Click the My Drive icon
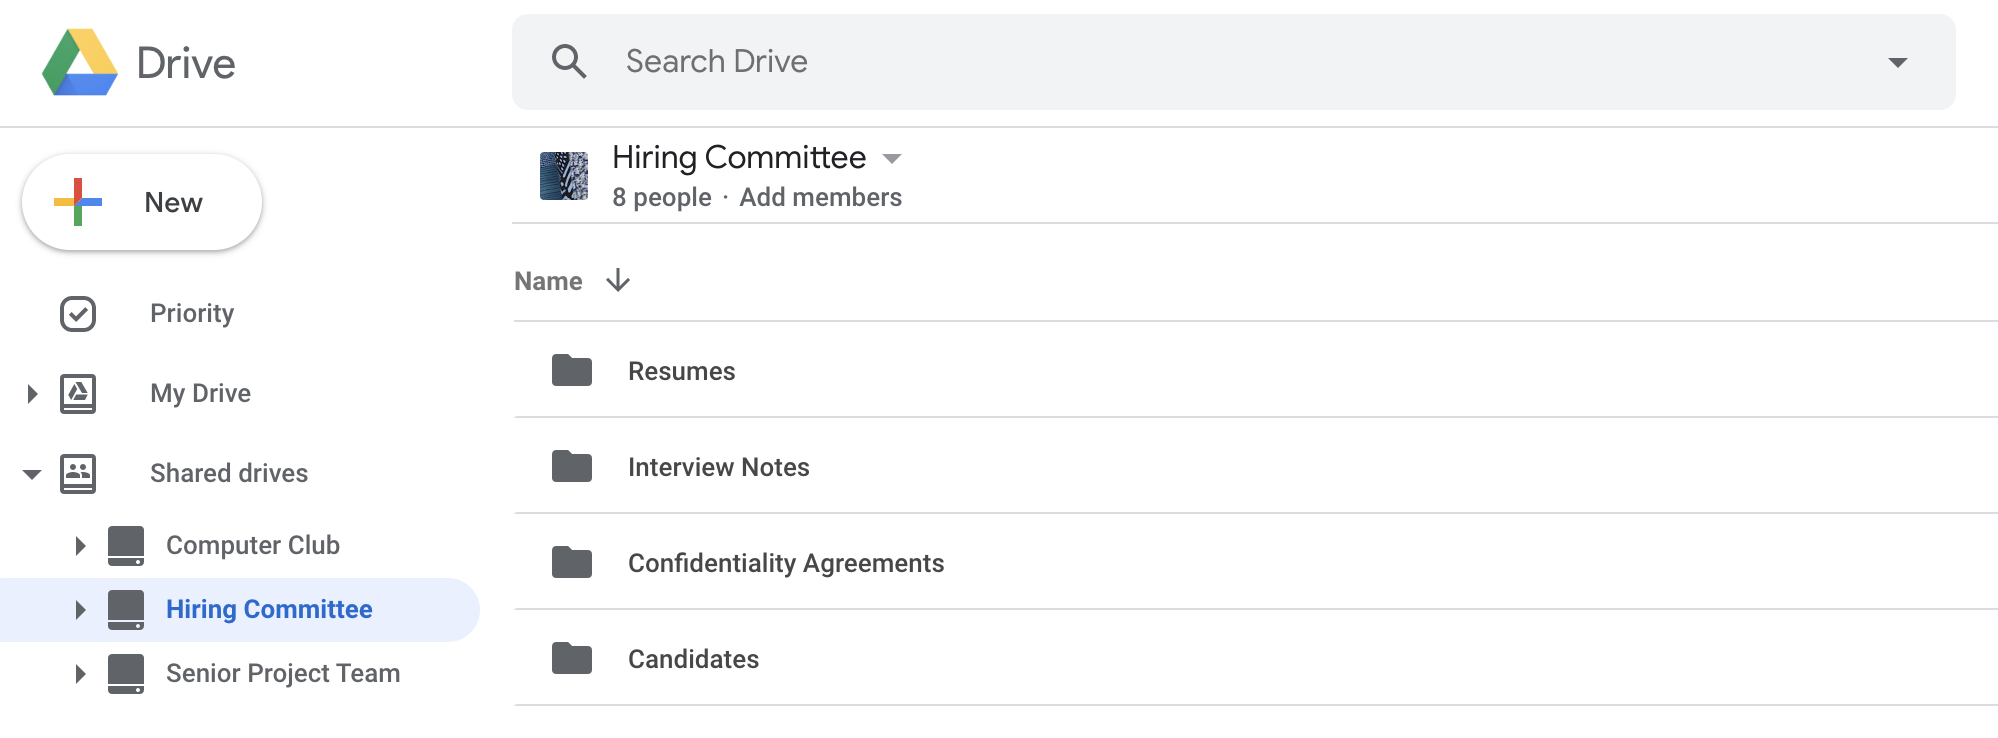This screenshot has height=738, width=1998. (79, 393)
